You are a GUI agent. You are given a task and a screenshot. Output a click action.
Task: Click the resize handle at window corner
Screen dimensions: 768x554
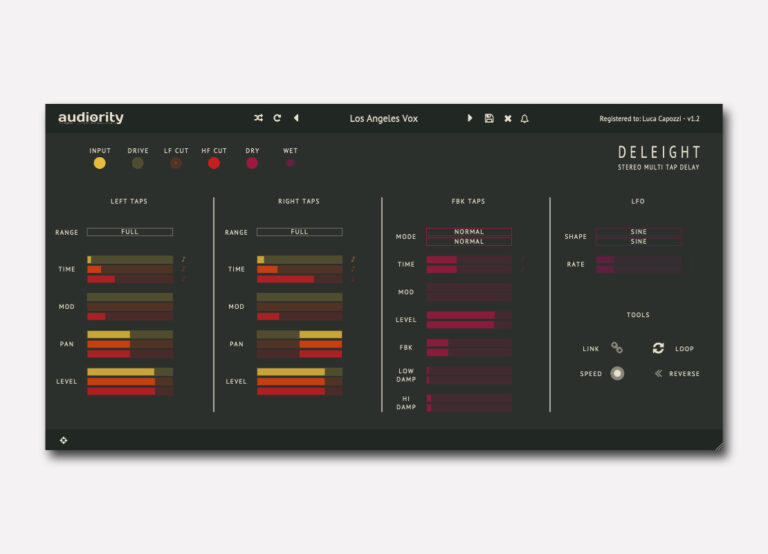(x=719, y=446)
